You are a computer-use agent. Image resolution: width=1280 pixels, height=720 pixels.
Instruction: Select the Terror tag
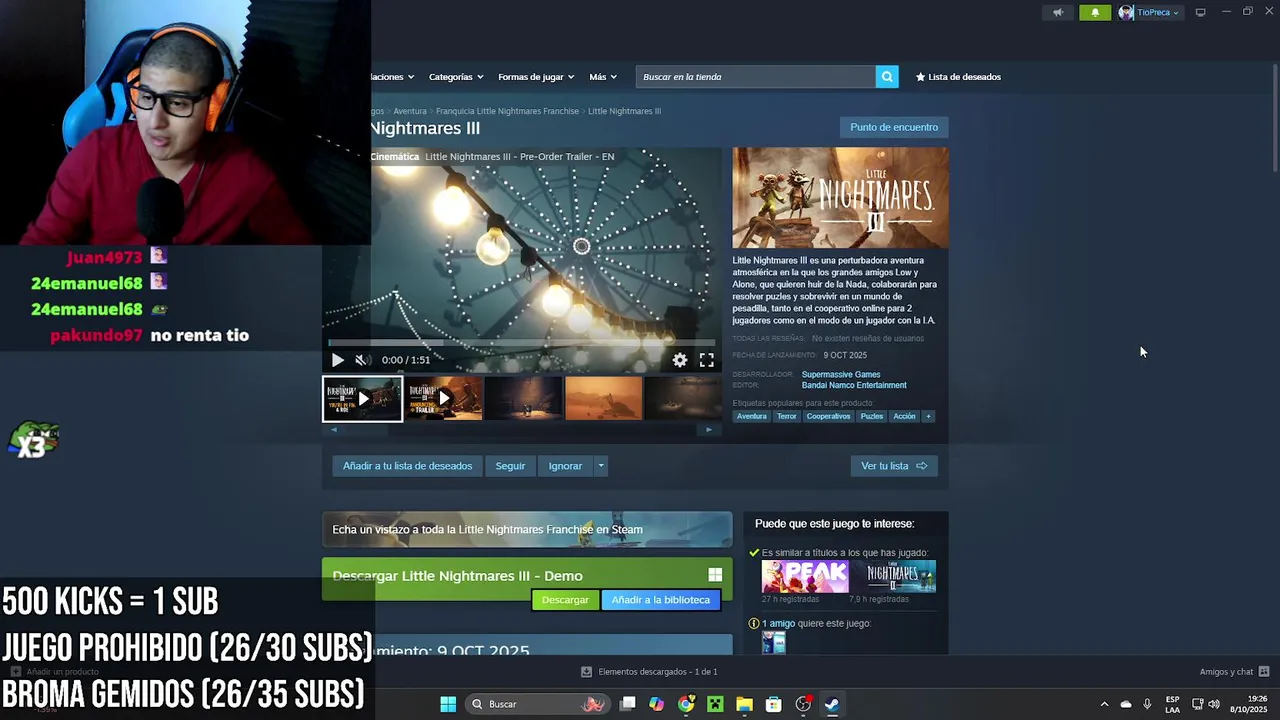point(787,416)
